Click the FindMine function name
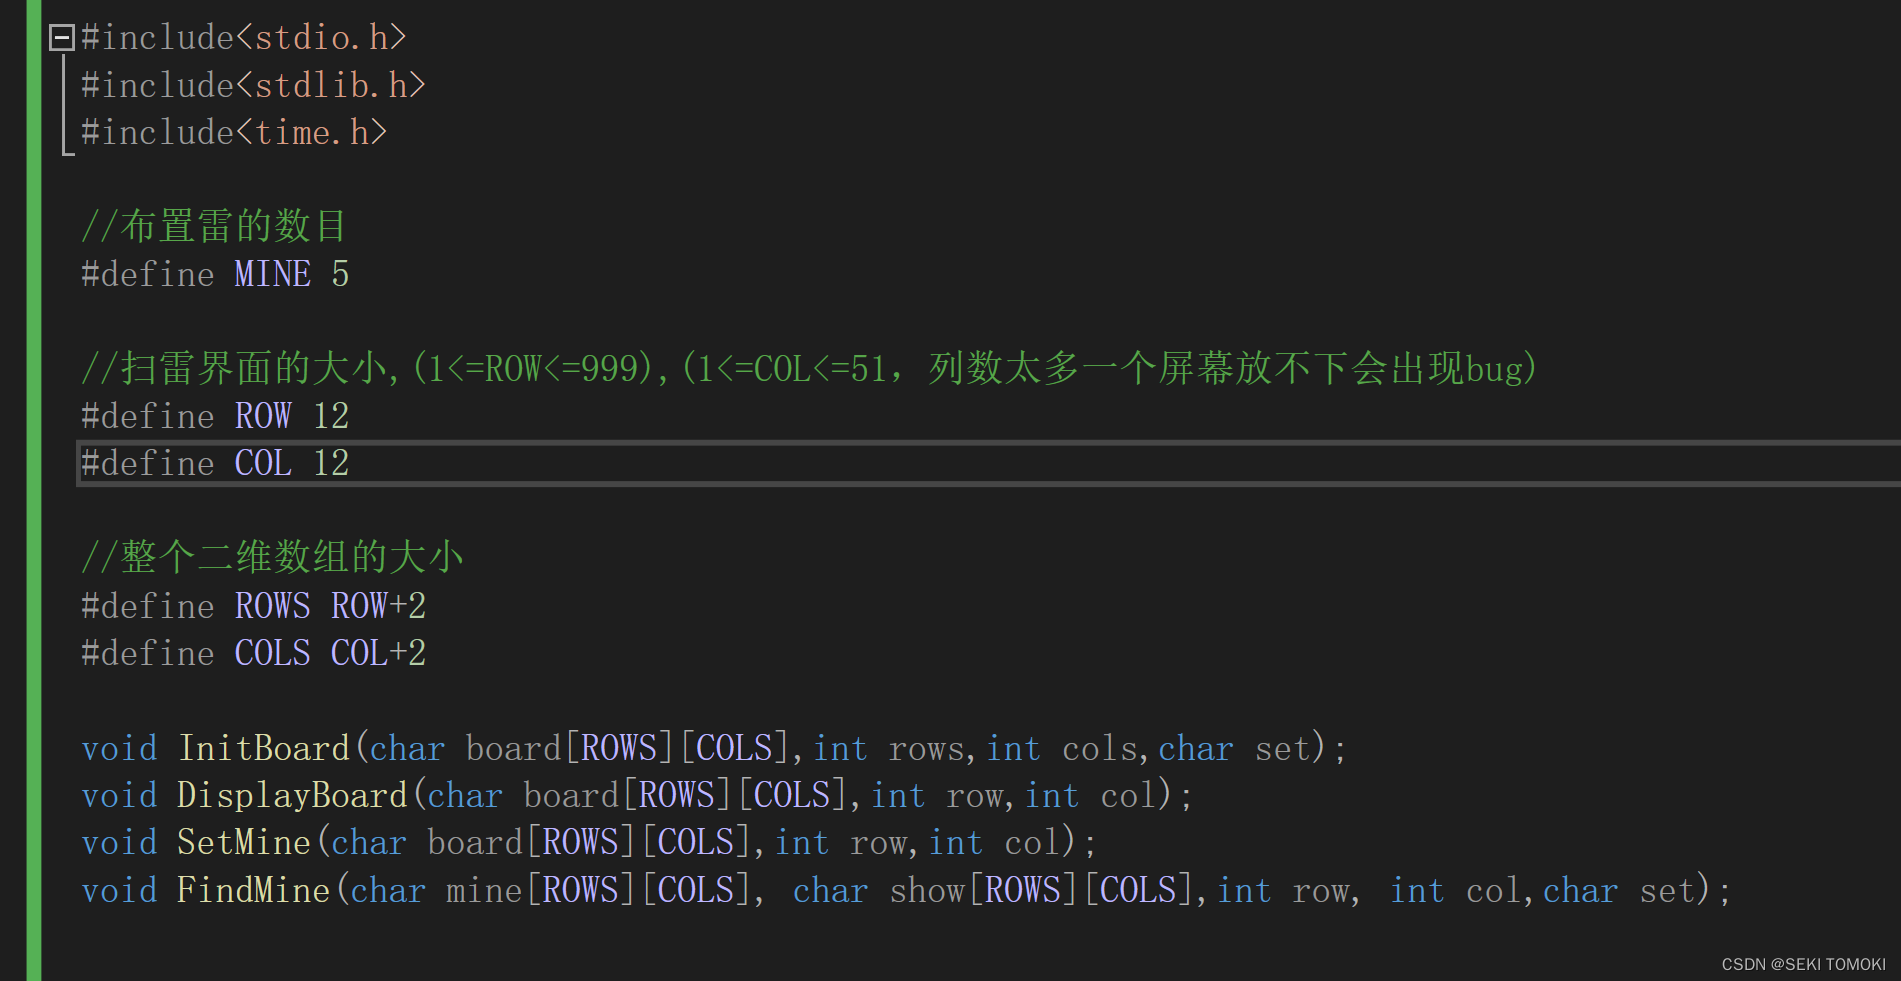This screenshot has height=981, width=1901. (253, 890)
